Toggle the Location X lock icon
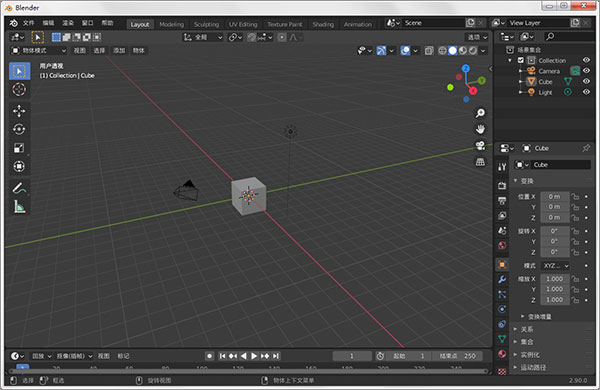 click(x=575, y=197)
